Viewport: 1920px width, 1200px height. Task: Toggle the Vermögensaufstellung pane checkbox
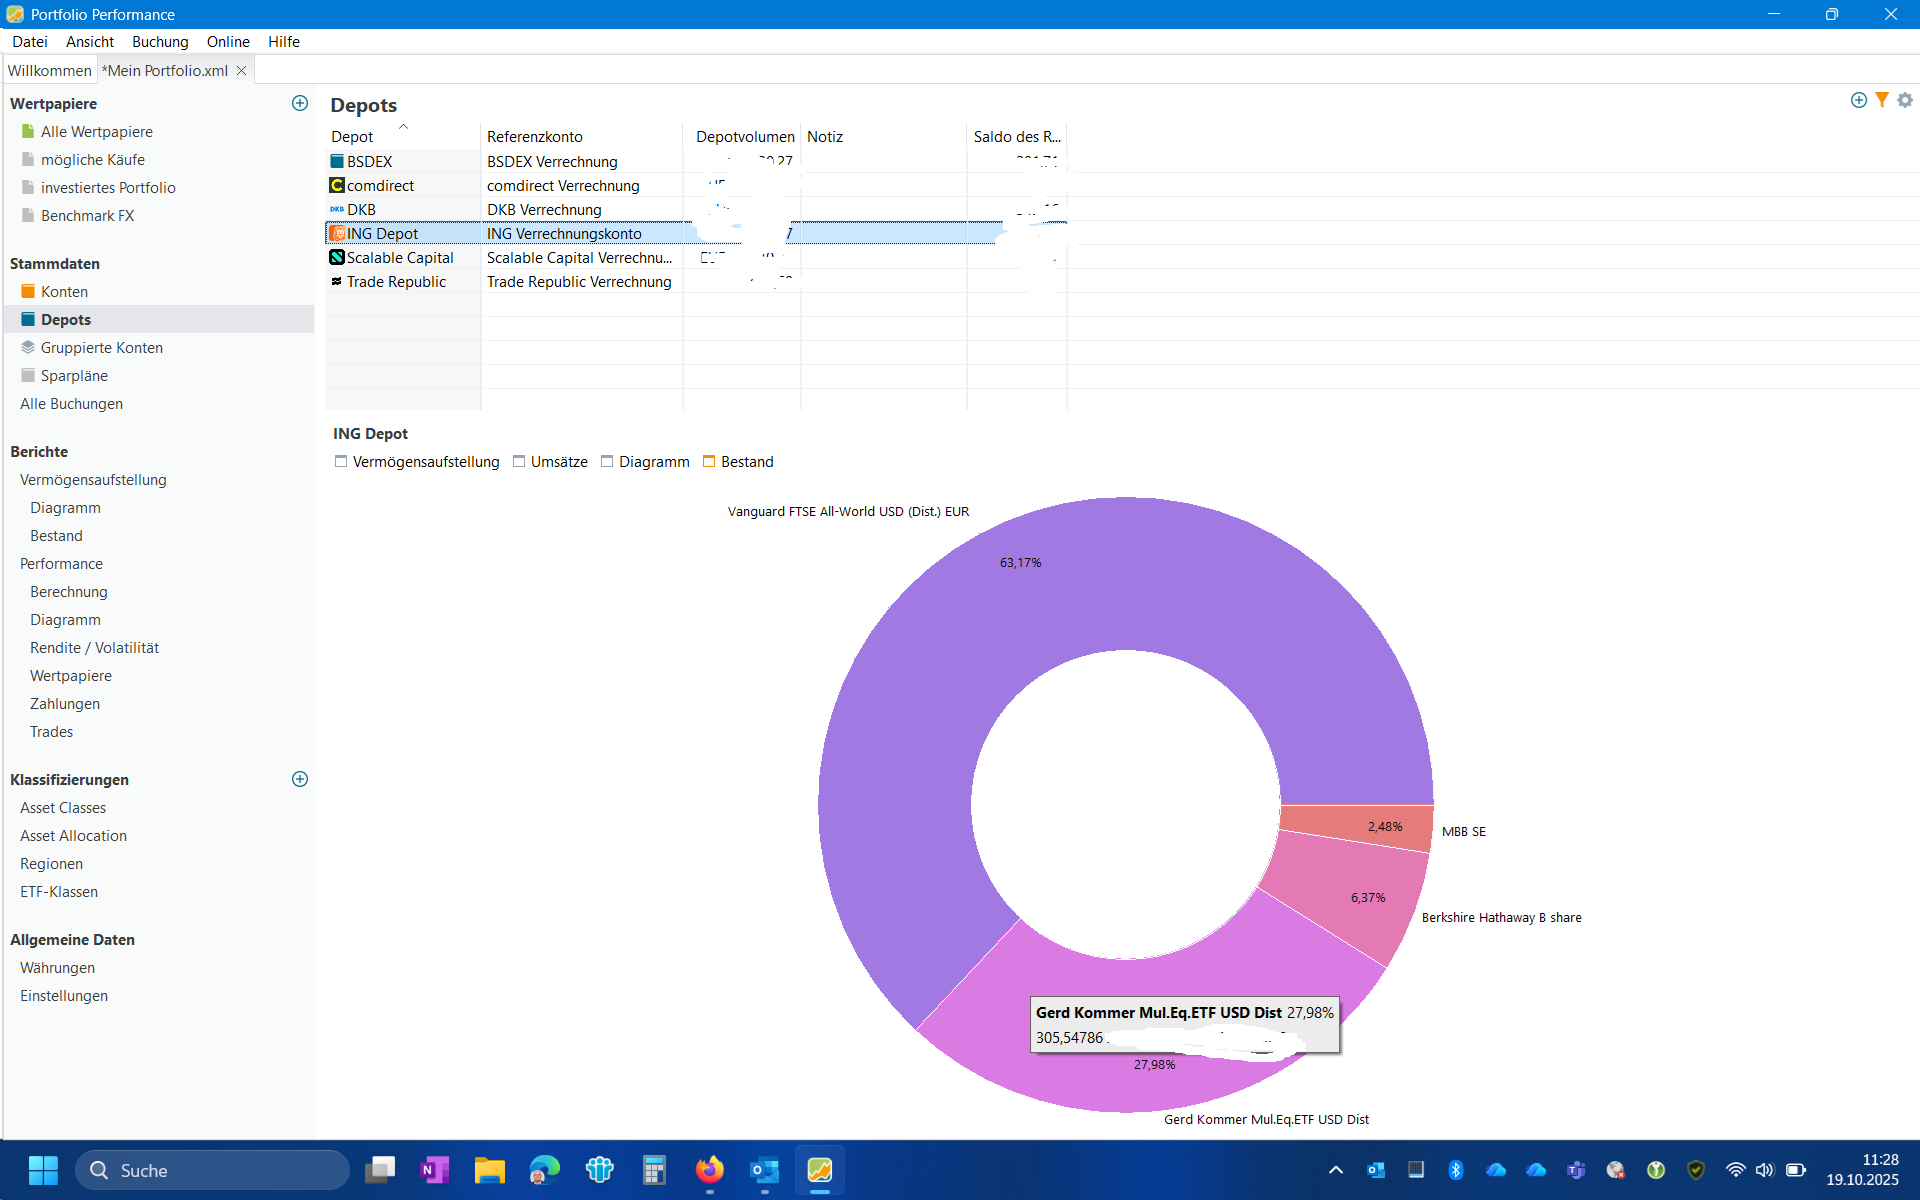pos(341,461)
